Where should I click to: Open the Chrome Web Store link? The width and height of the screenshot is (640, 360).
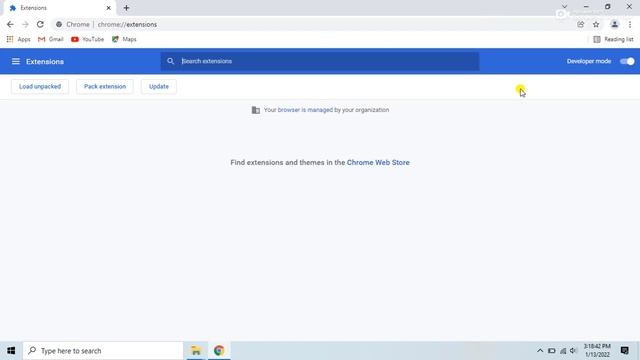point(378,162)
